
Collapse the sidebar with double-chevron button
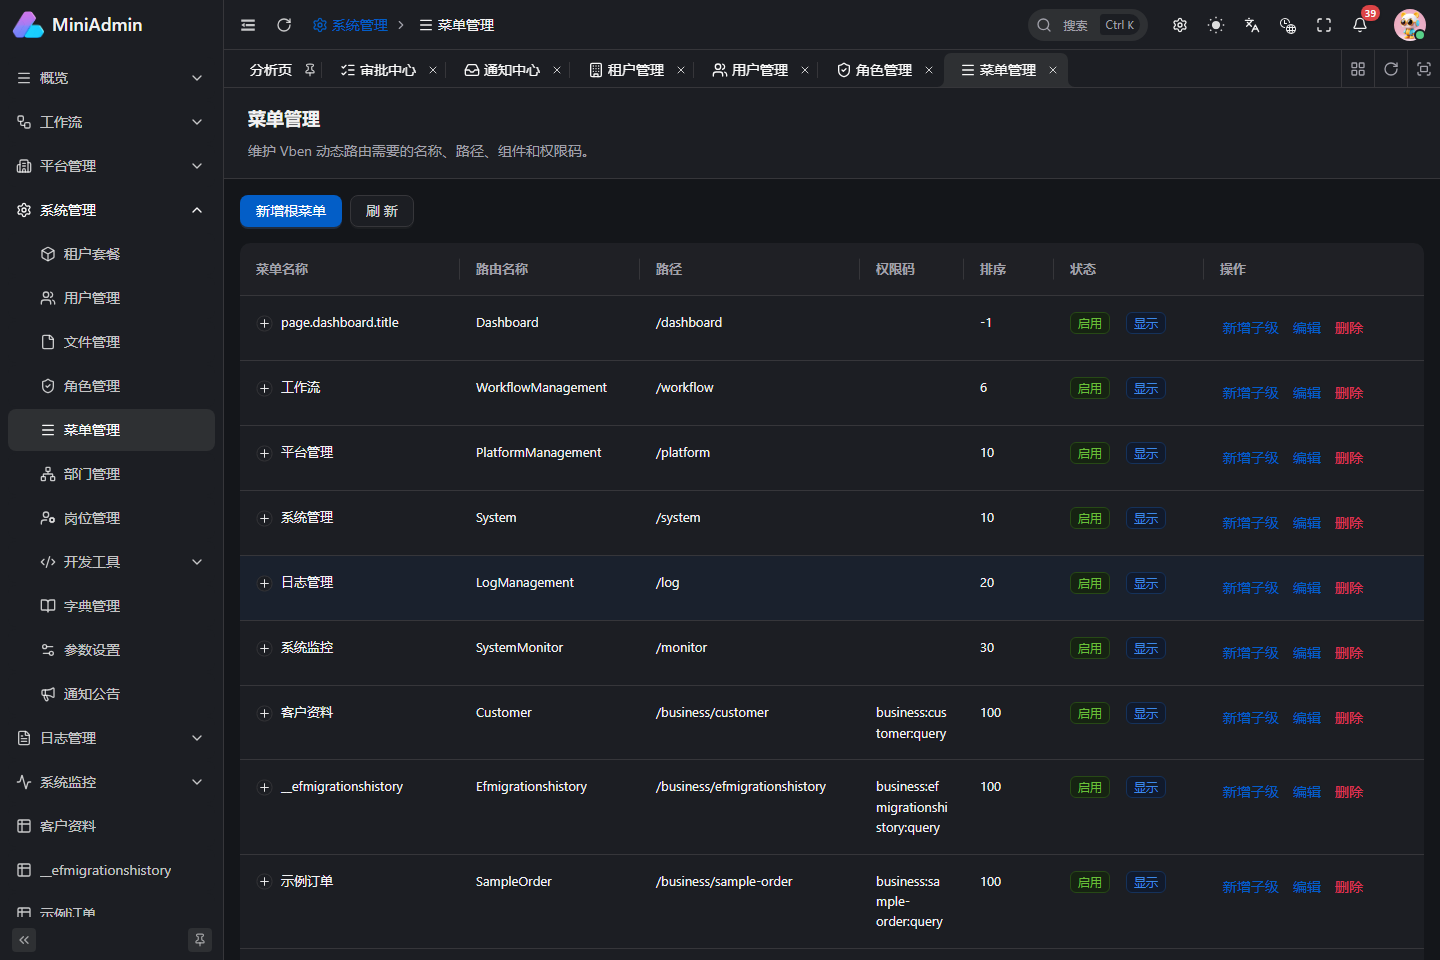click(24, 940)
